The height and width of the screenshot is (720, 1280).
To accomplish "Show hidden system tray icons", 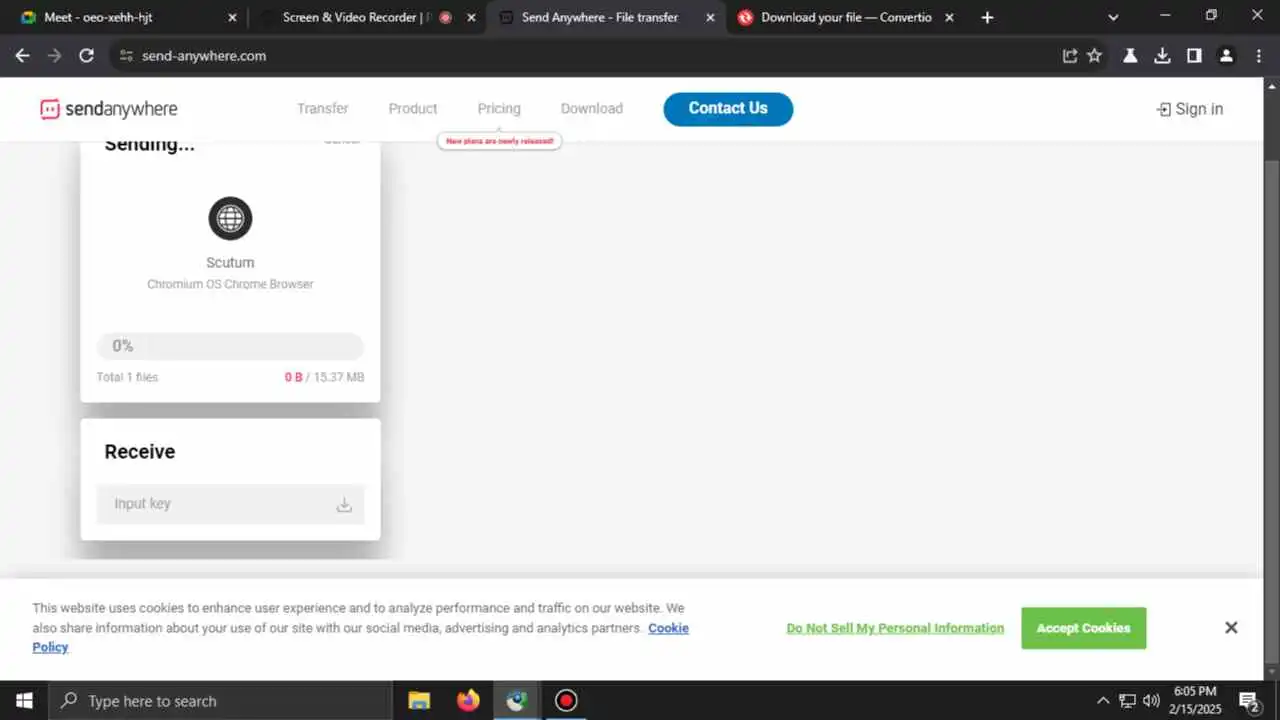I will [x=1103, y=701].
